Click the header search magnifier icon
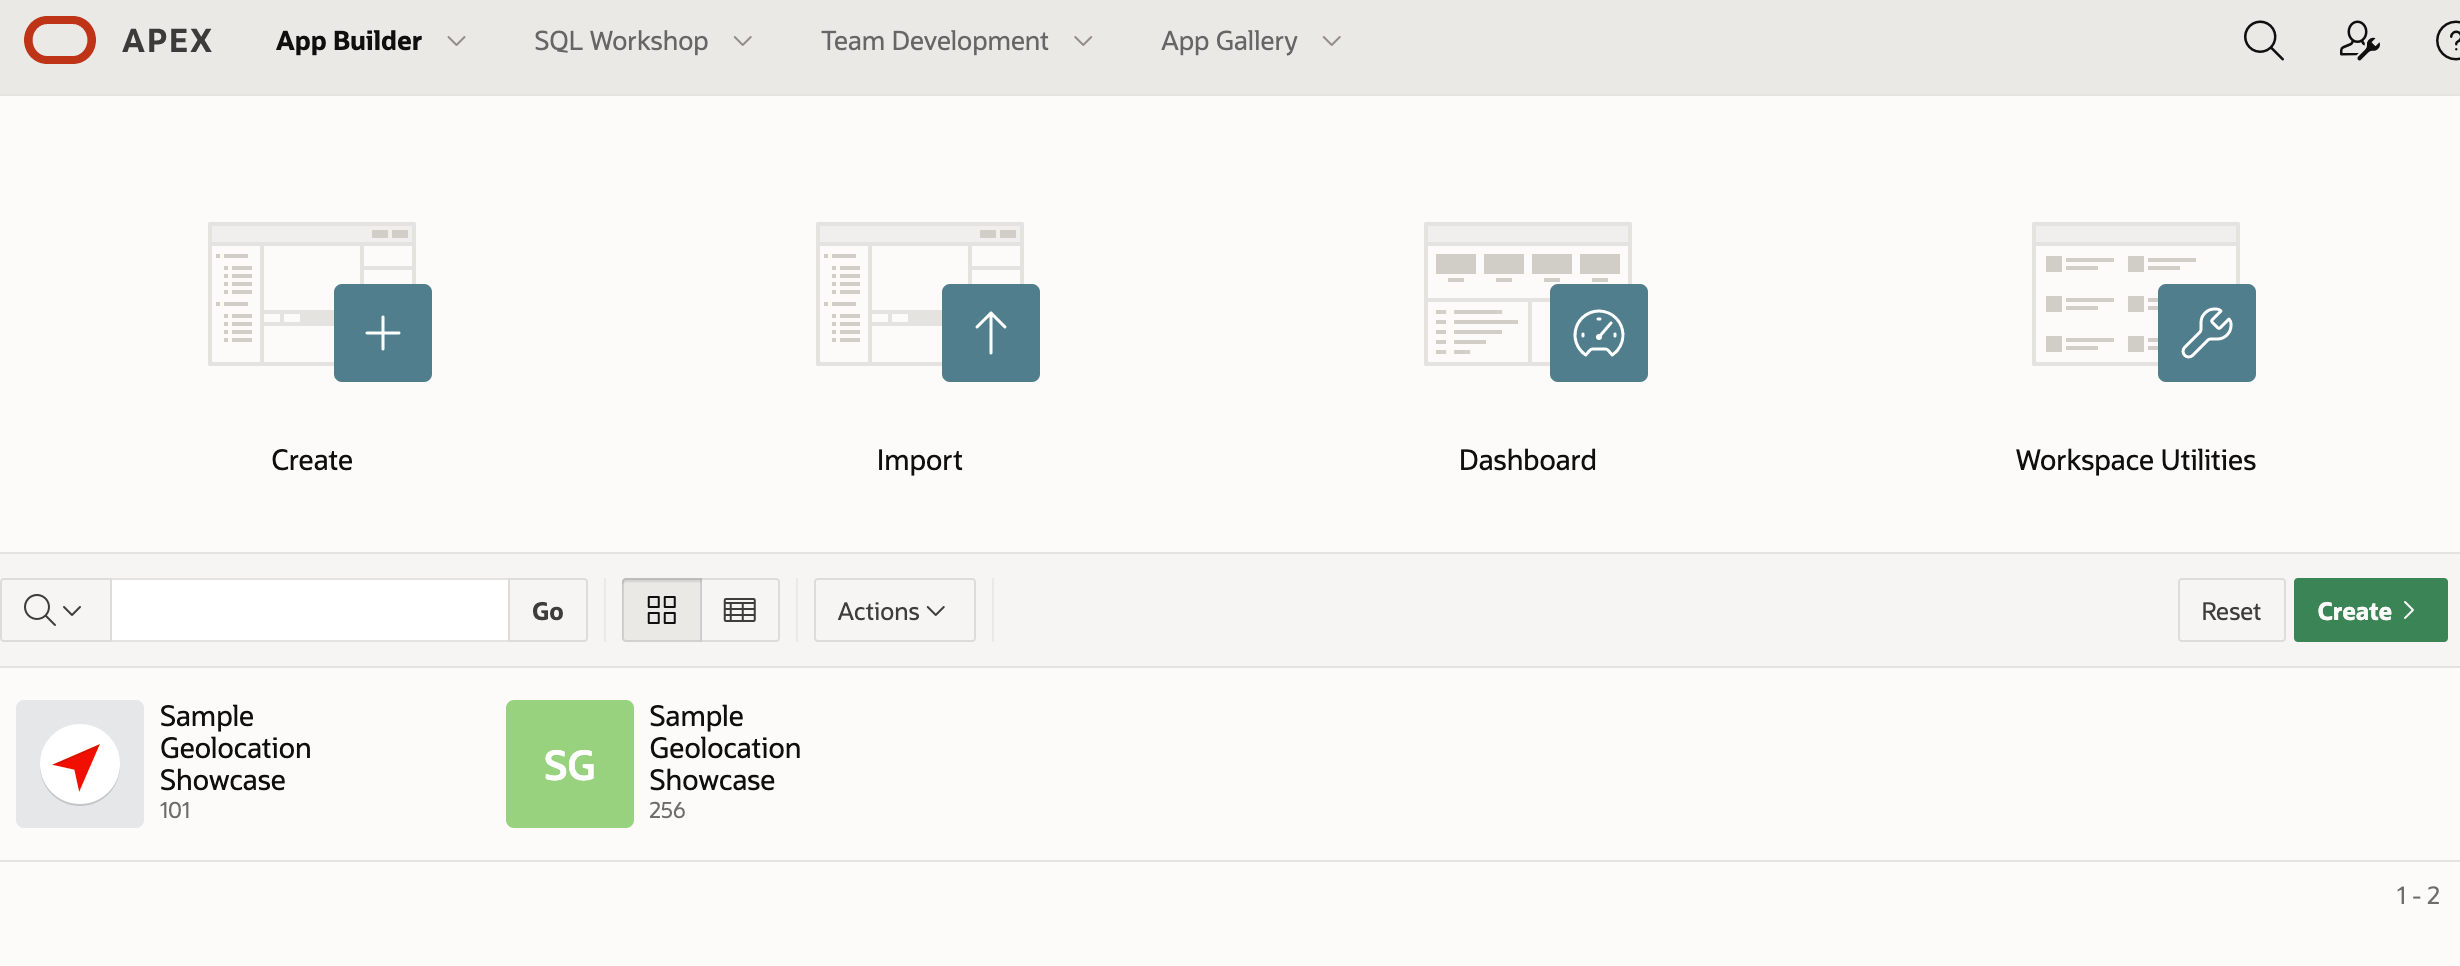2460x966 pixels. pos(2263,41)
